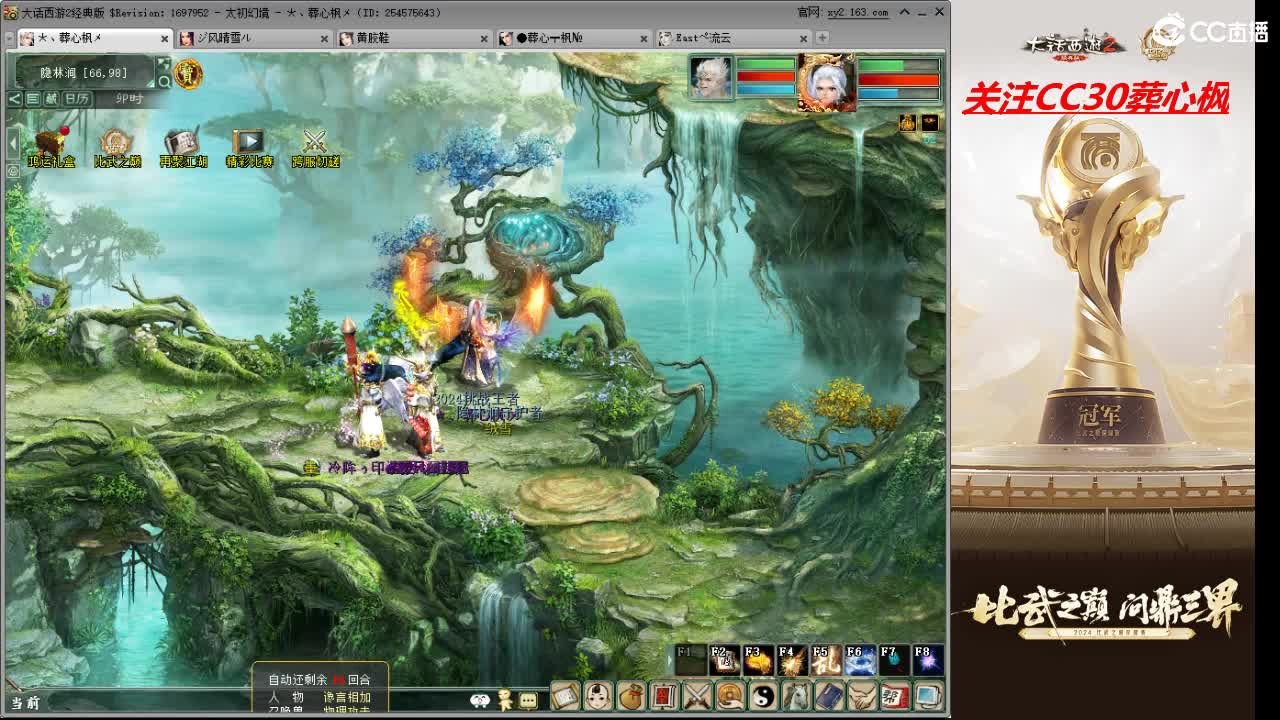1280x720 pixels.
Task: Click the yellow doll figure icon
Action: [x=506, y=699]
